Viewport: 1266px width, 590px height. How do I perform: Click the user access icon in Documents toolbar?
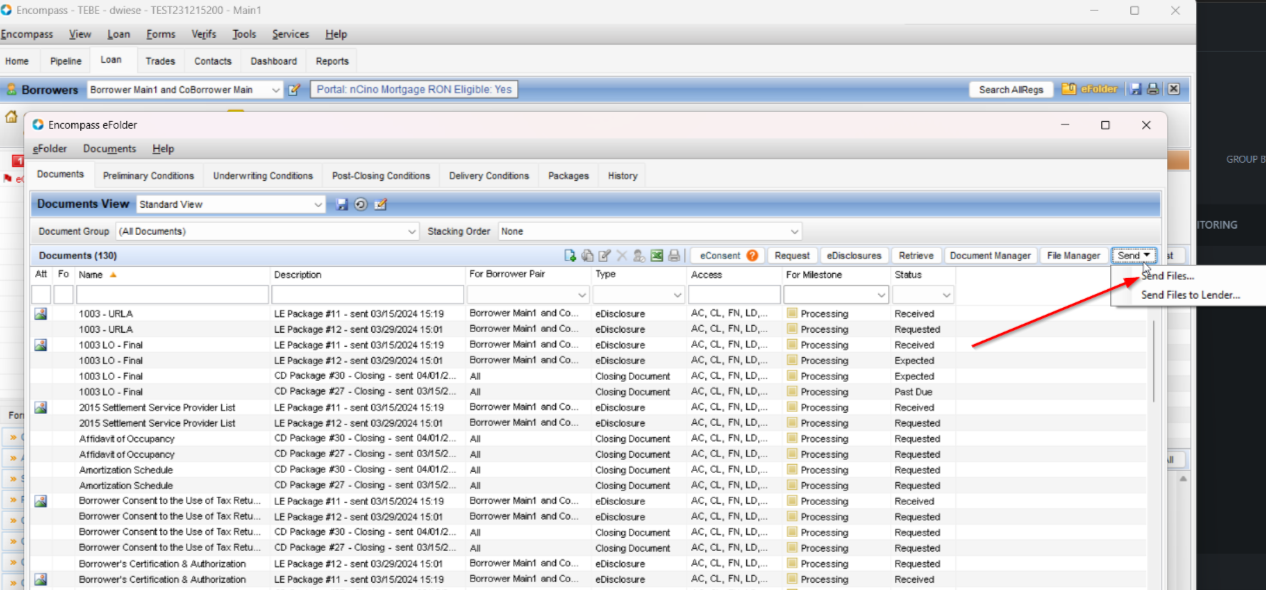(x=639, y=256)
